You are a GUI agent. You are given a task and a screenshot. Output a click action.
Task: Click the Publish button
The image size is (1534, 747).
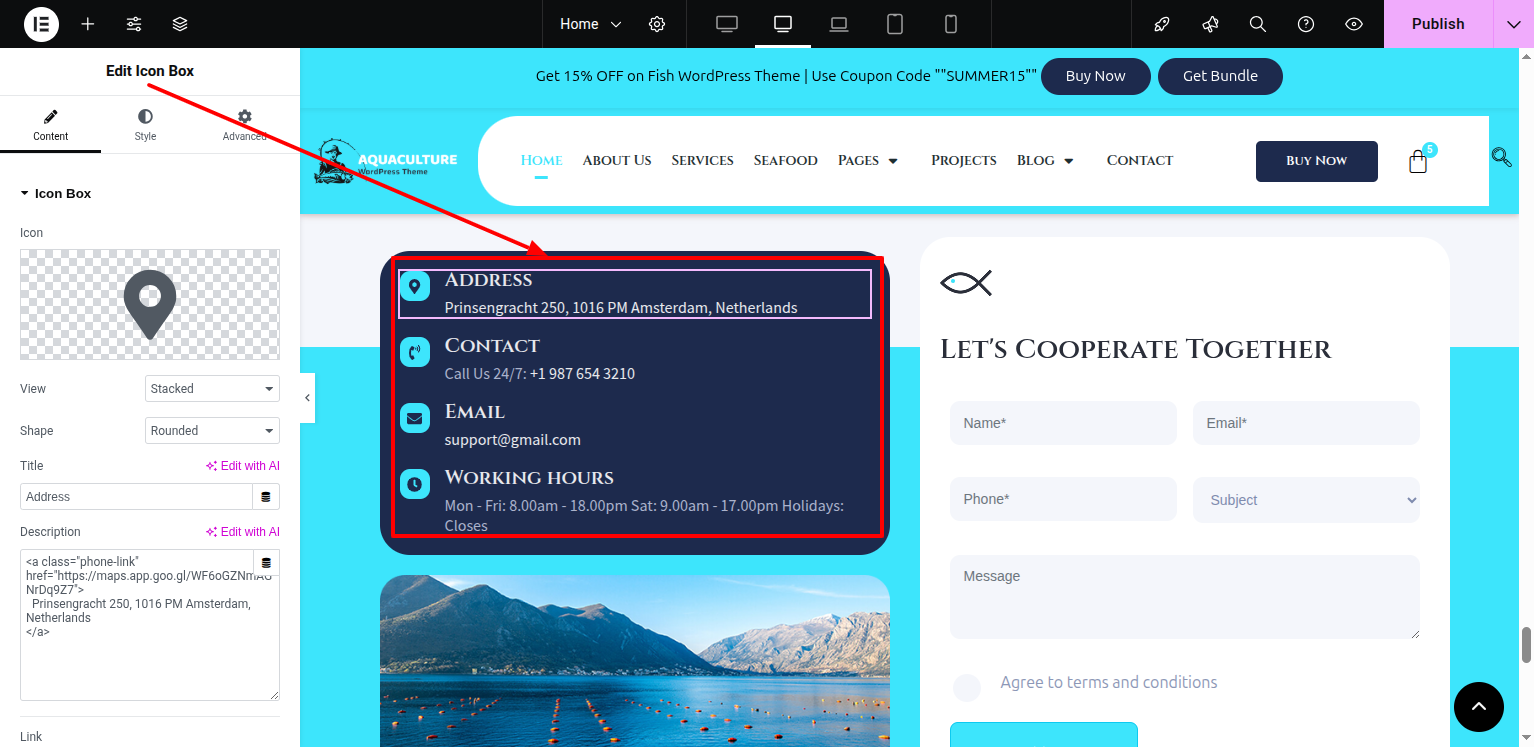point(1437,24)
